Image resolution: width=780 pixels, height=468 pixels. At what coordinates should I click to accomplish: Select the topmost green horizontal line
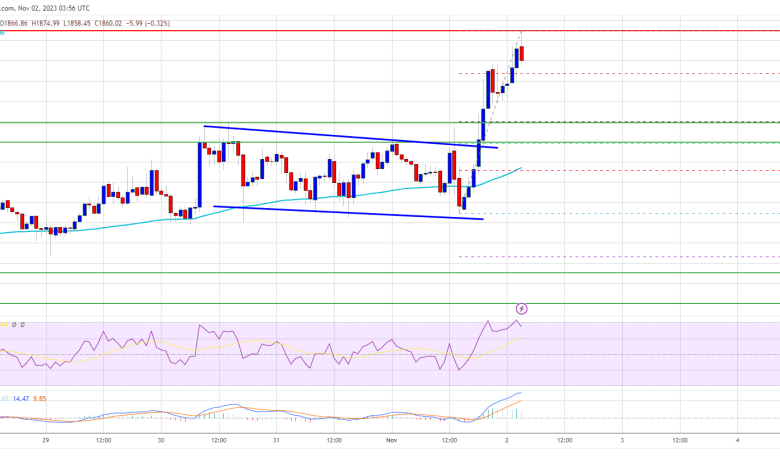pos(300,122)
